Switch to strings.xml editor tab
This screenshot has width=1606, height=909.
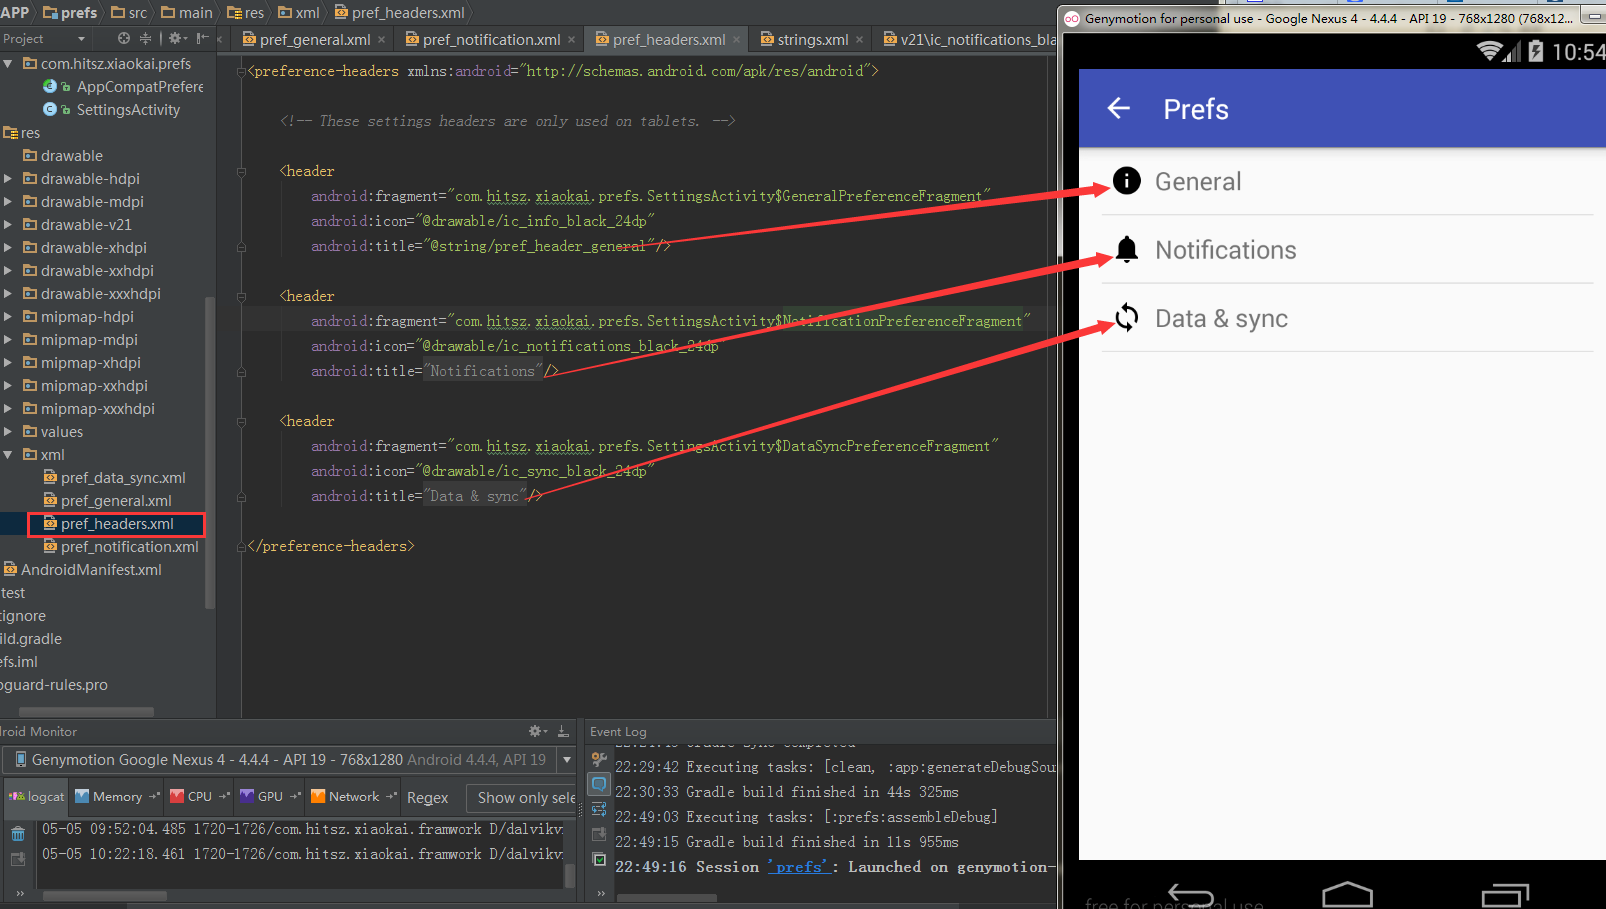pos(812,40)
